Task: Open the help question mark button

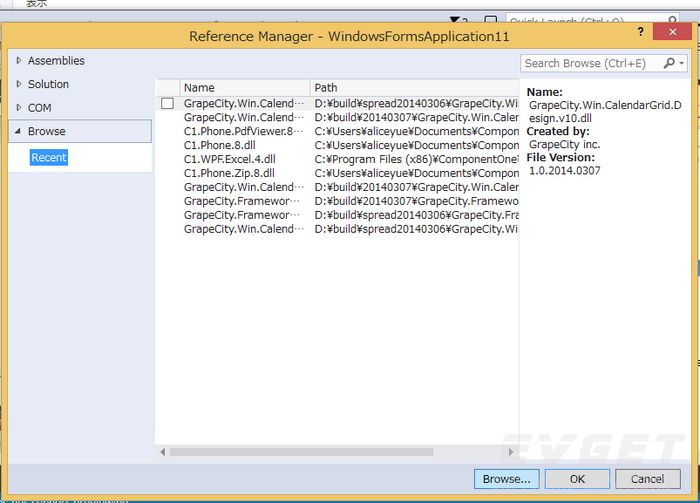Action: tap(641, 32)
